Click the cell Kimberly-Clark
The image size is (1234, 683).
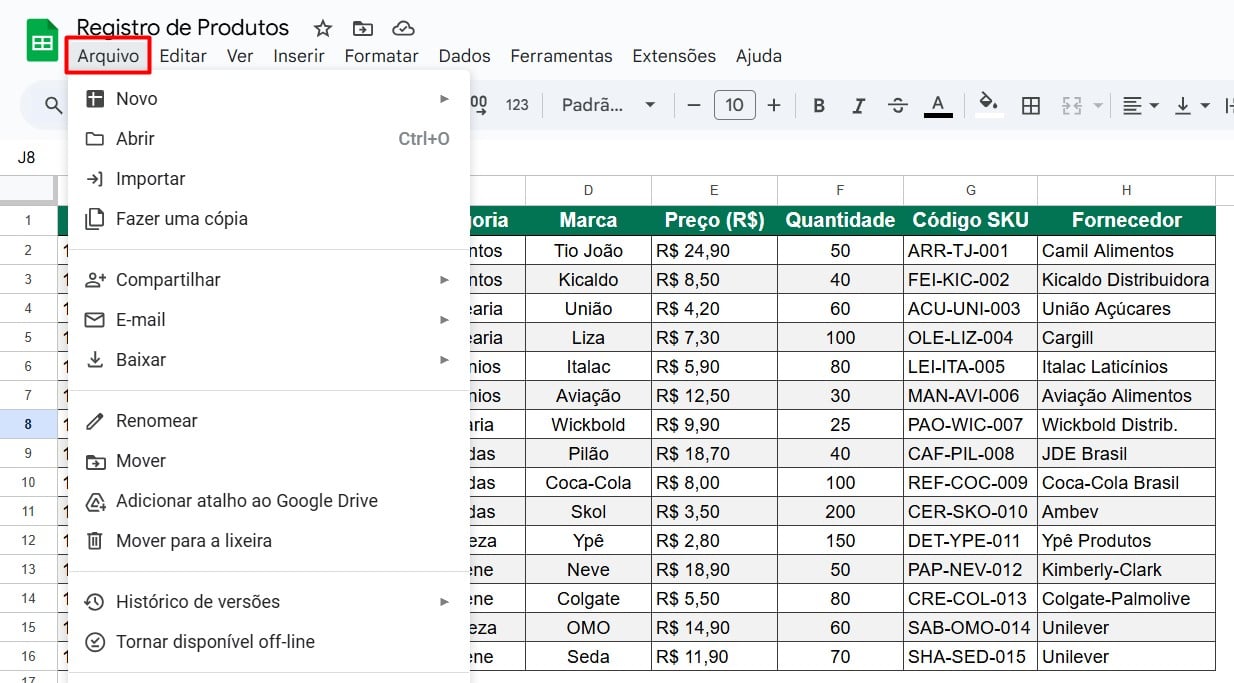coord(1126,569)
